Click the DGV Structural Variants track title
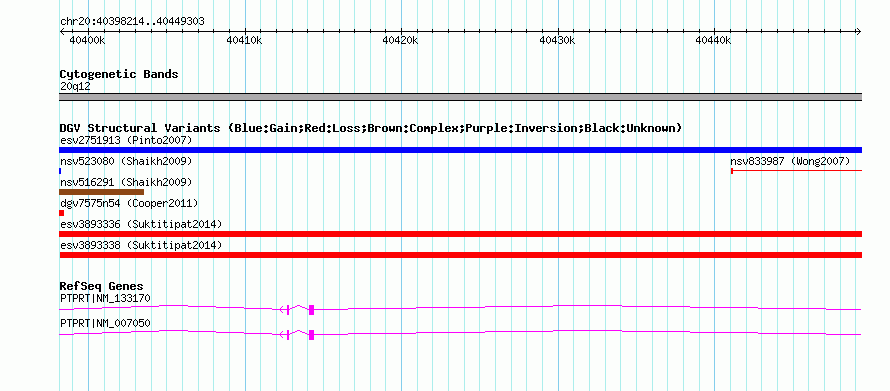Screen dimensions: 890x391 (371, 128)
